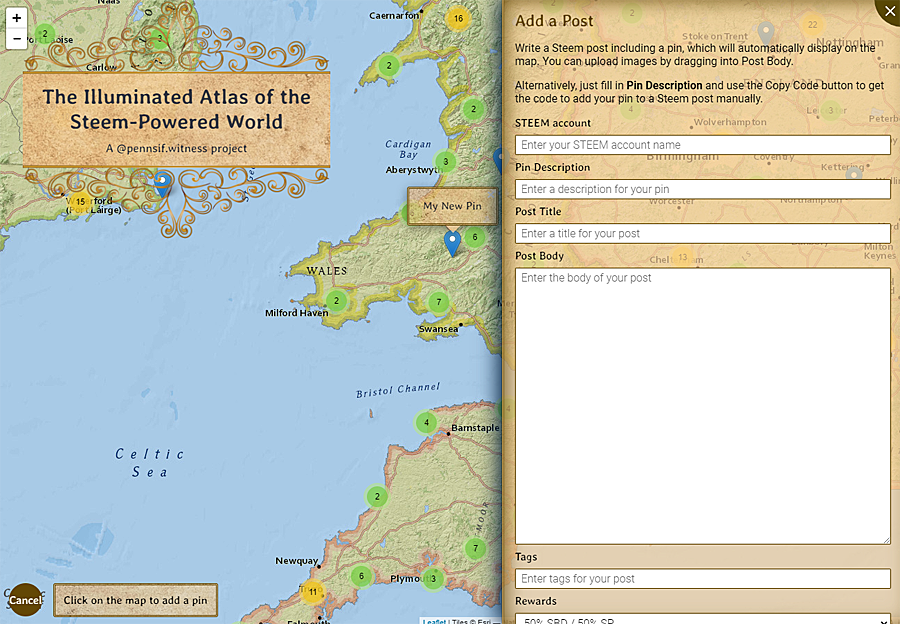Click the bold 'Pin Description' text in instructions

pyautogui.click(x=664, y=86)
